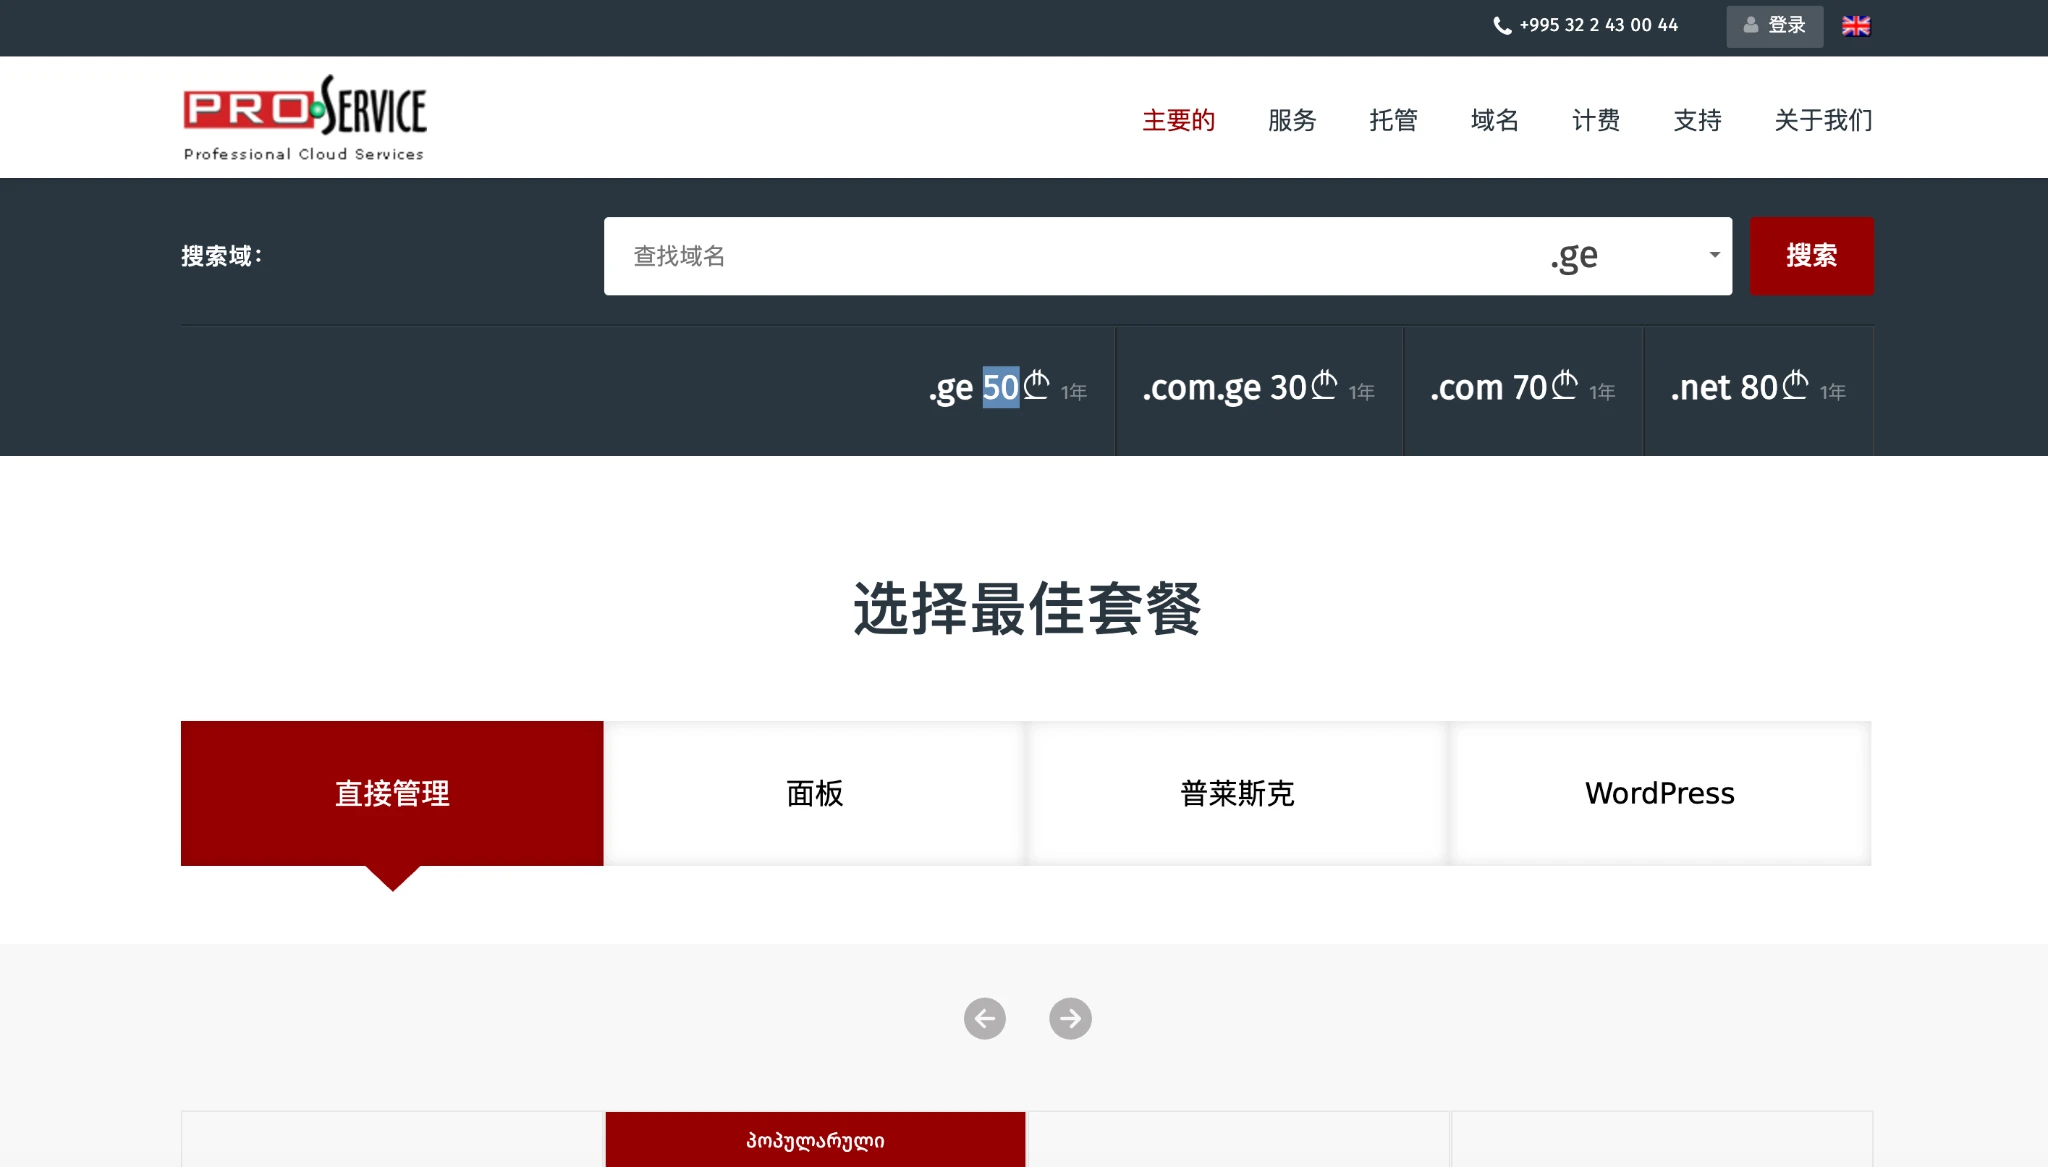
Task: Open the 关于我们 menu item
Action: click(1822, 120)
